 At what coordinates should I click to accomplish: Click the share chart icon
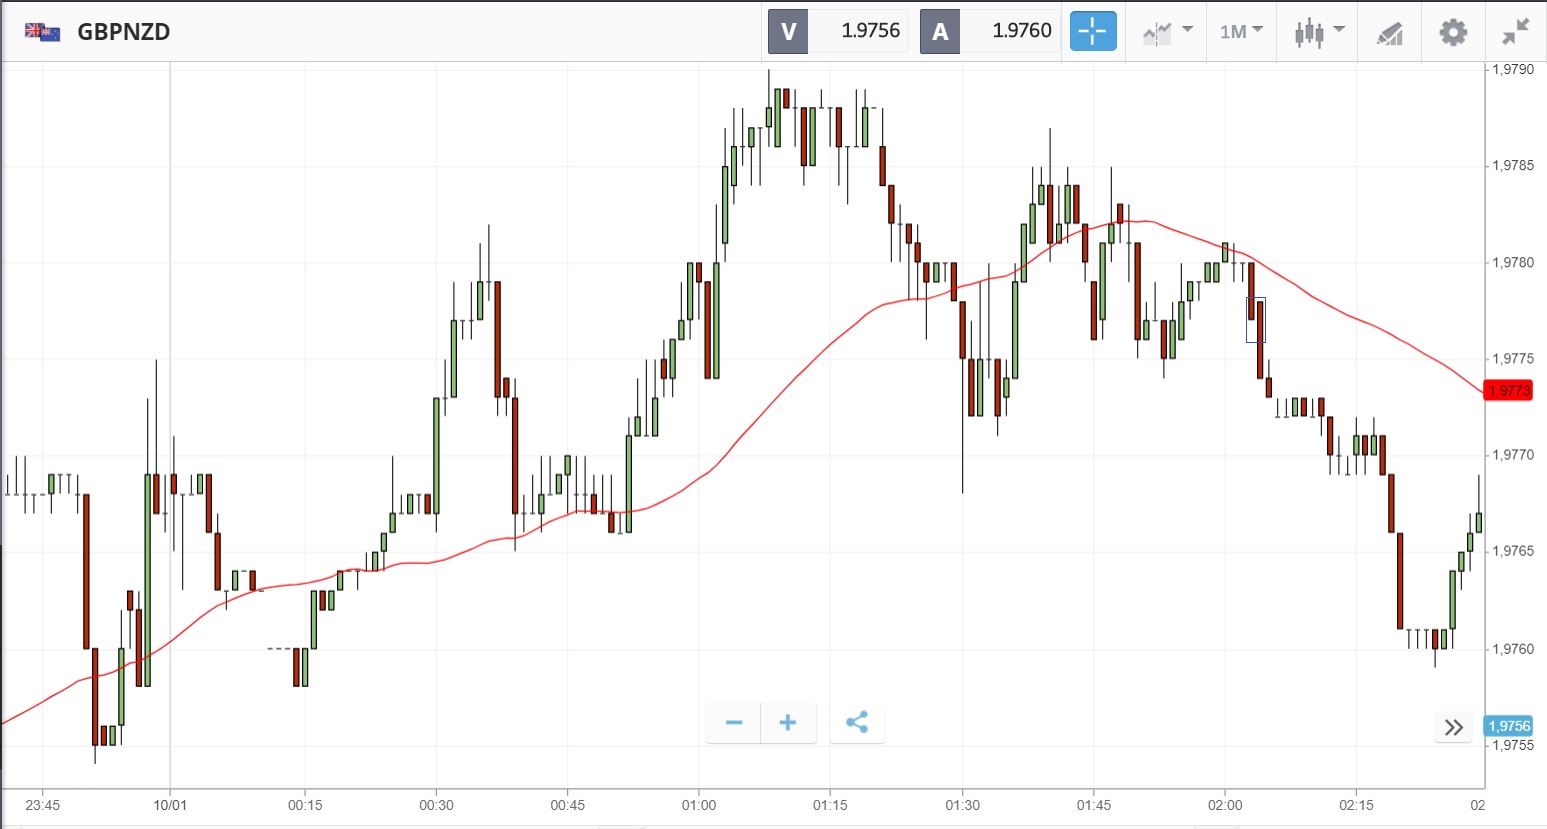[x=857, y=723]
